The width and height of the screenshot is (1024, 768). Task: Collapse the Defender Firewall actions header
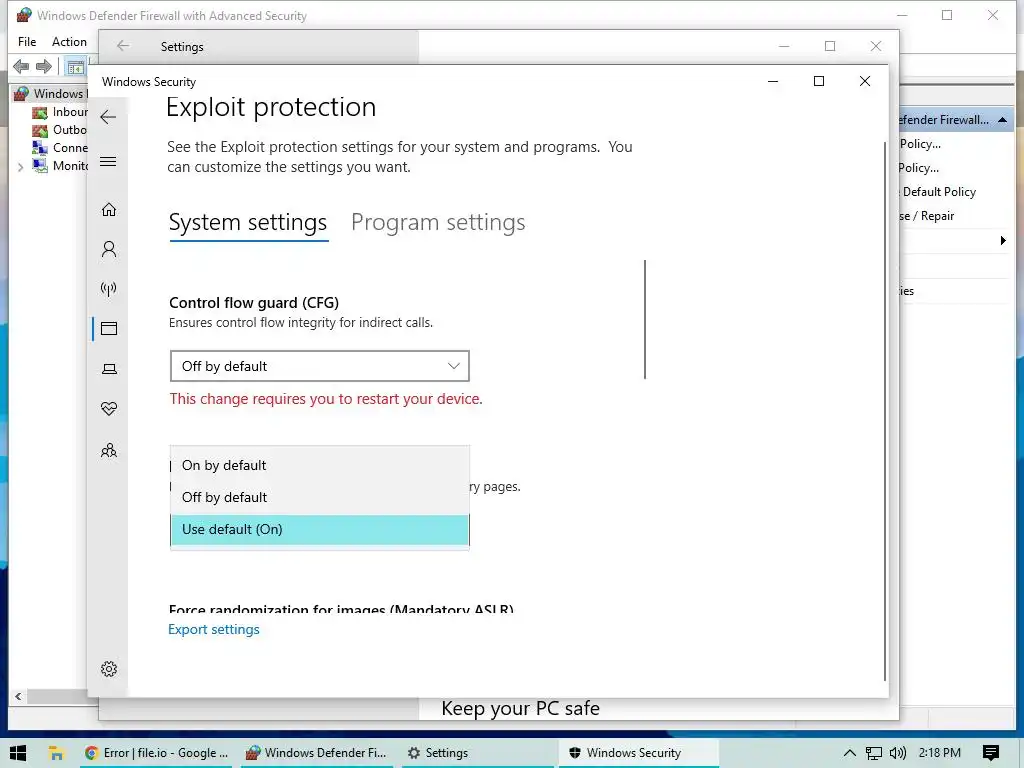pyautogui.click(x=1002, y=120)
